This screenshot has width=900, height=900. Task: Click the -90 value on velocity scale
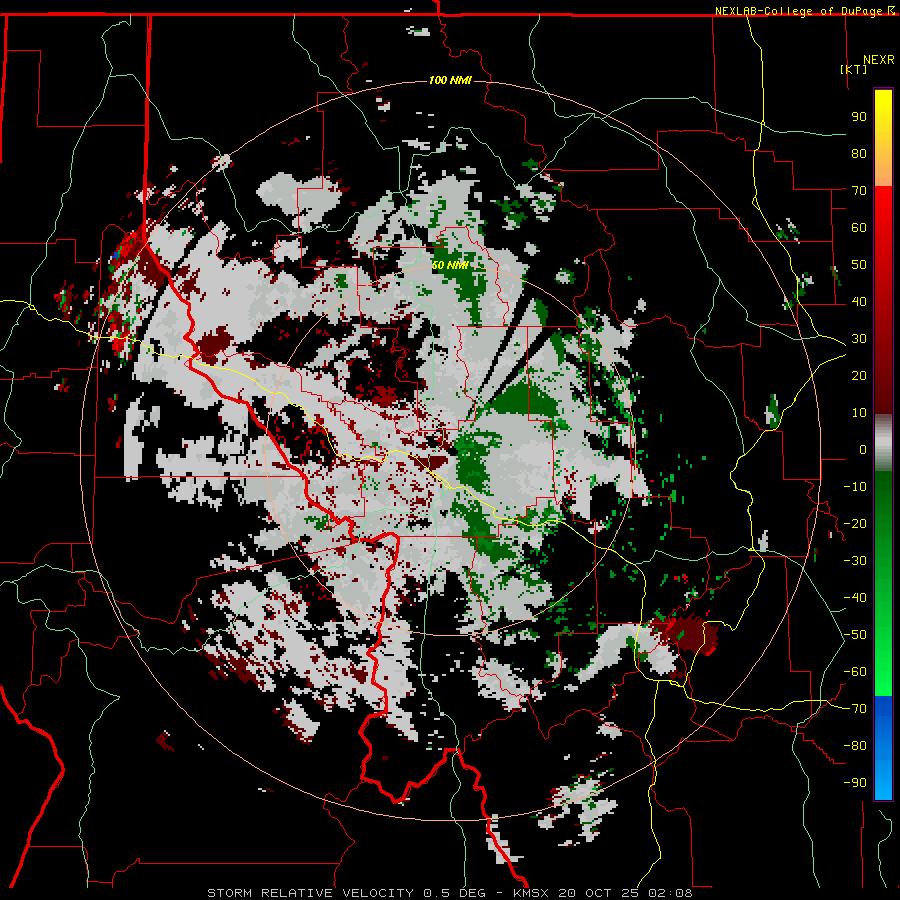coord(855,783)
